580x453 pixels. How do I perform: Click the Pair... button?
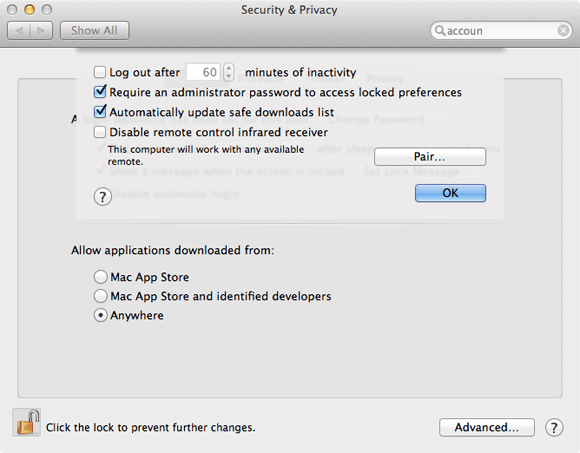click(x=430, y=157)
